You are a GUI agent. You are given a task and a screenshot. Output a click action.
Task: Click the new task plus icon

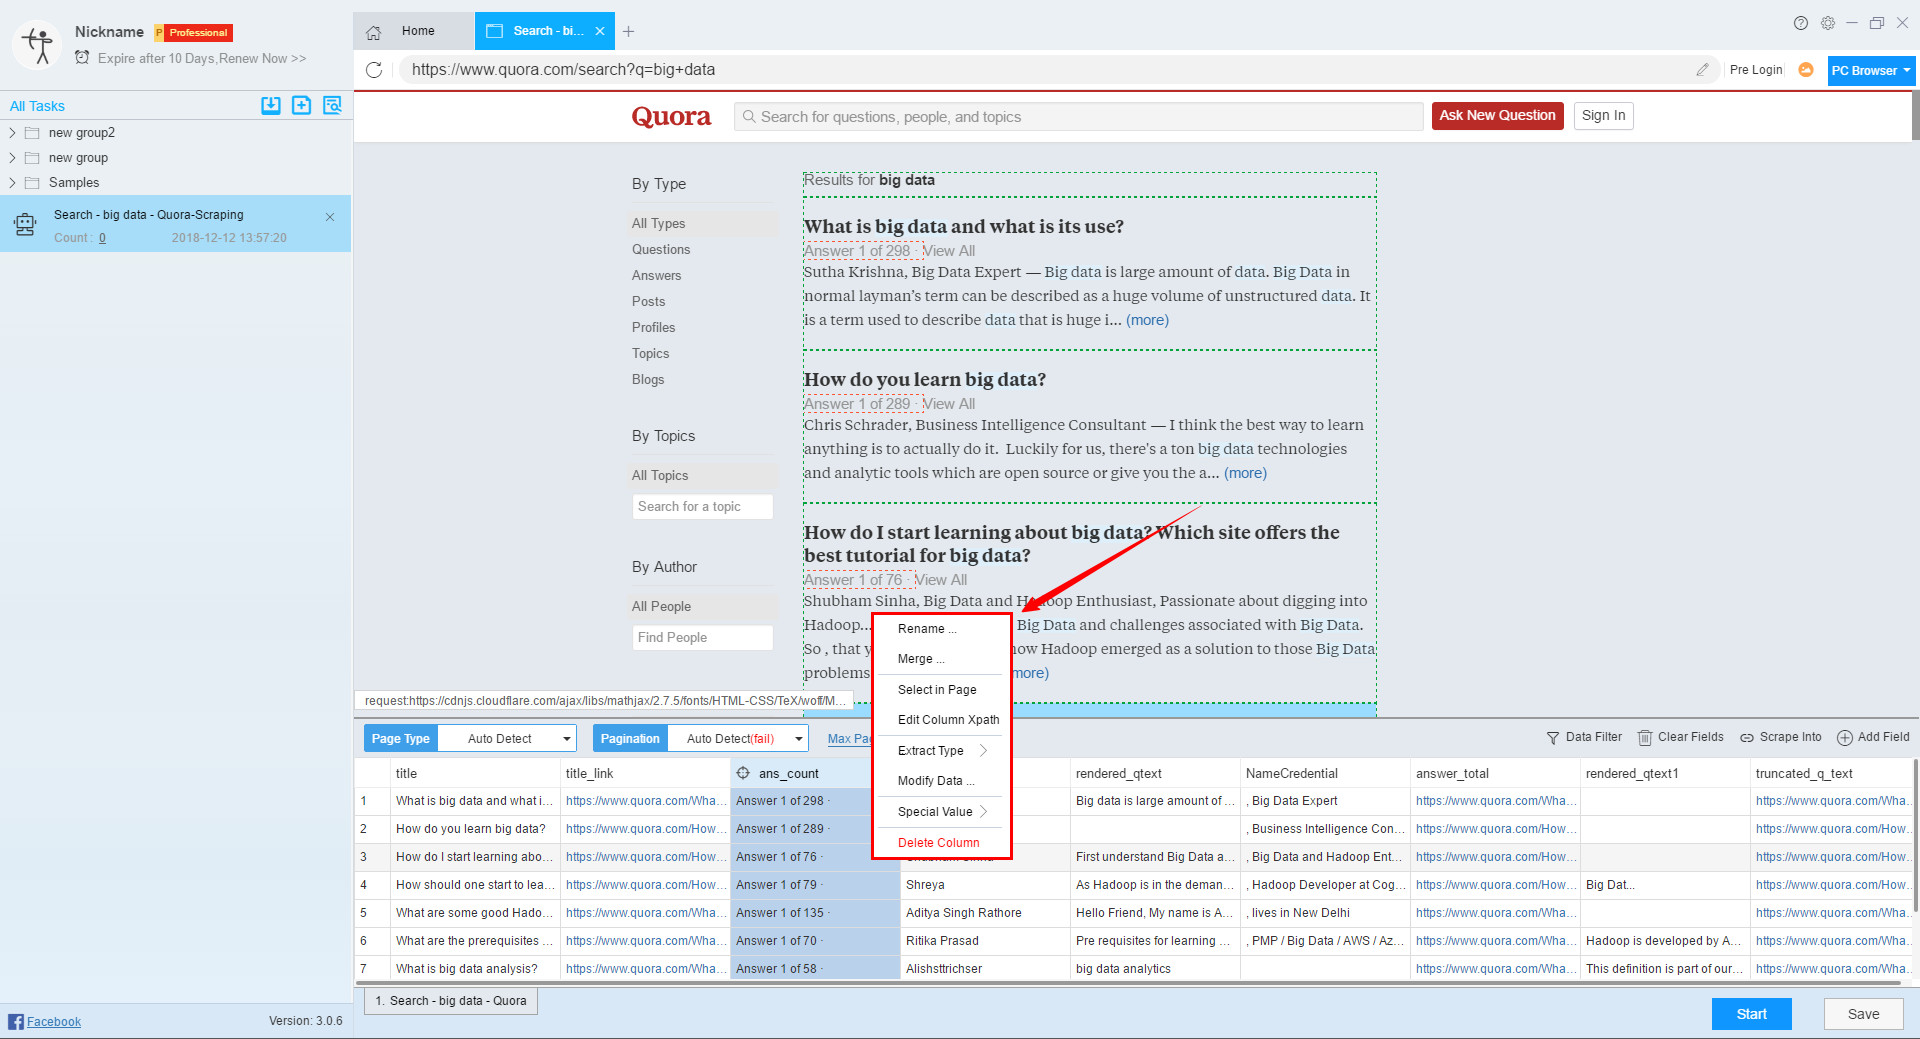click(x=301, y=106)
